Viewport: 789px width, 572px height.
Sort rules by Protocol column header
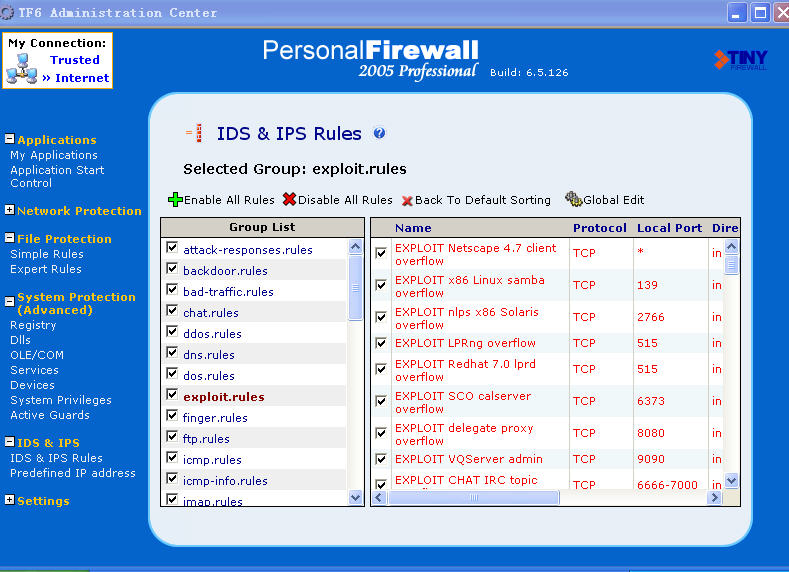pos(600,228)
